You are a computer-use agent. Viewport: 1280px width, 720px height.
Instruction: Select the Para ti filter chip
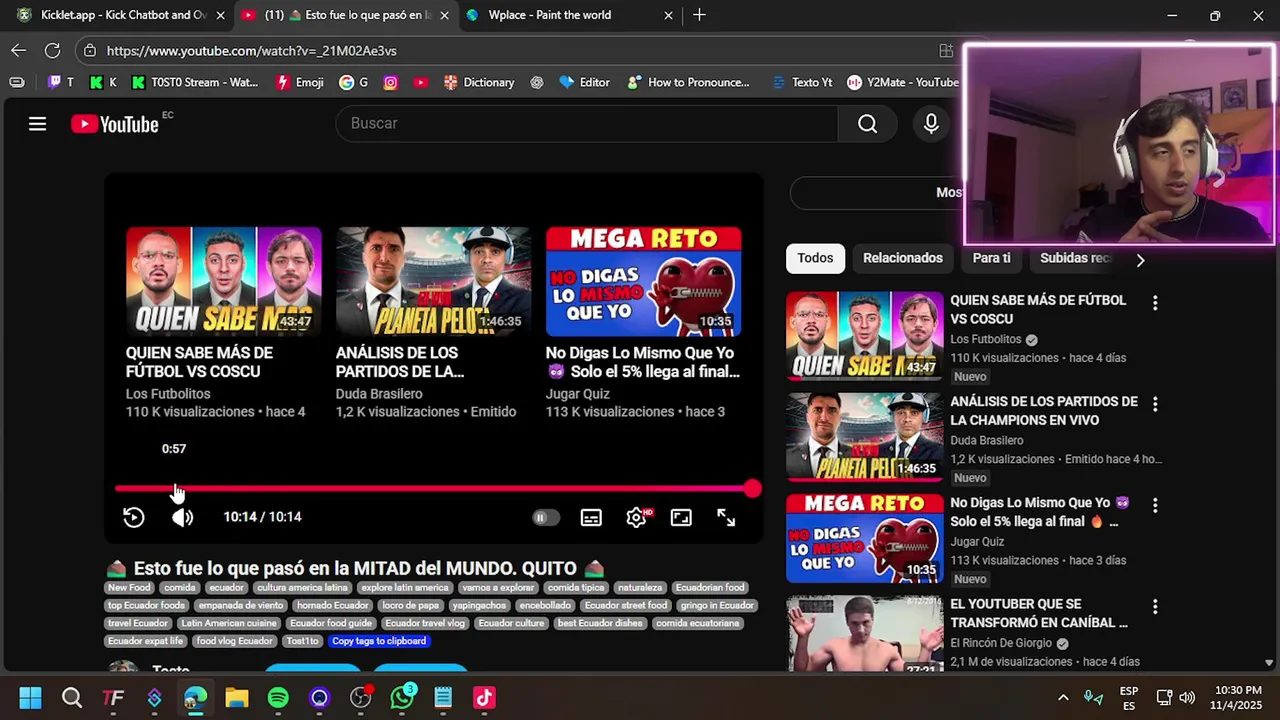(x=992, y=258)
